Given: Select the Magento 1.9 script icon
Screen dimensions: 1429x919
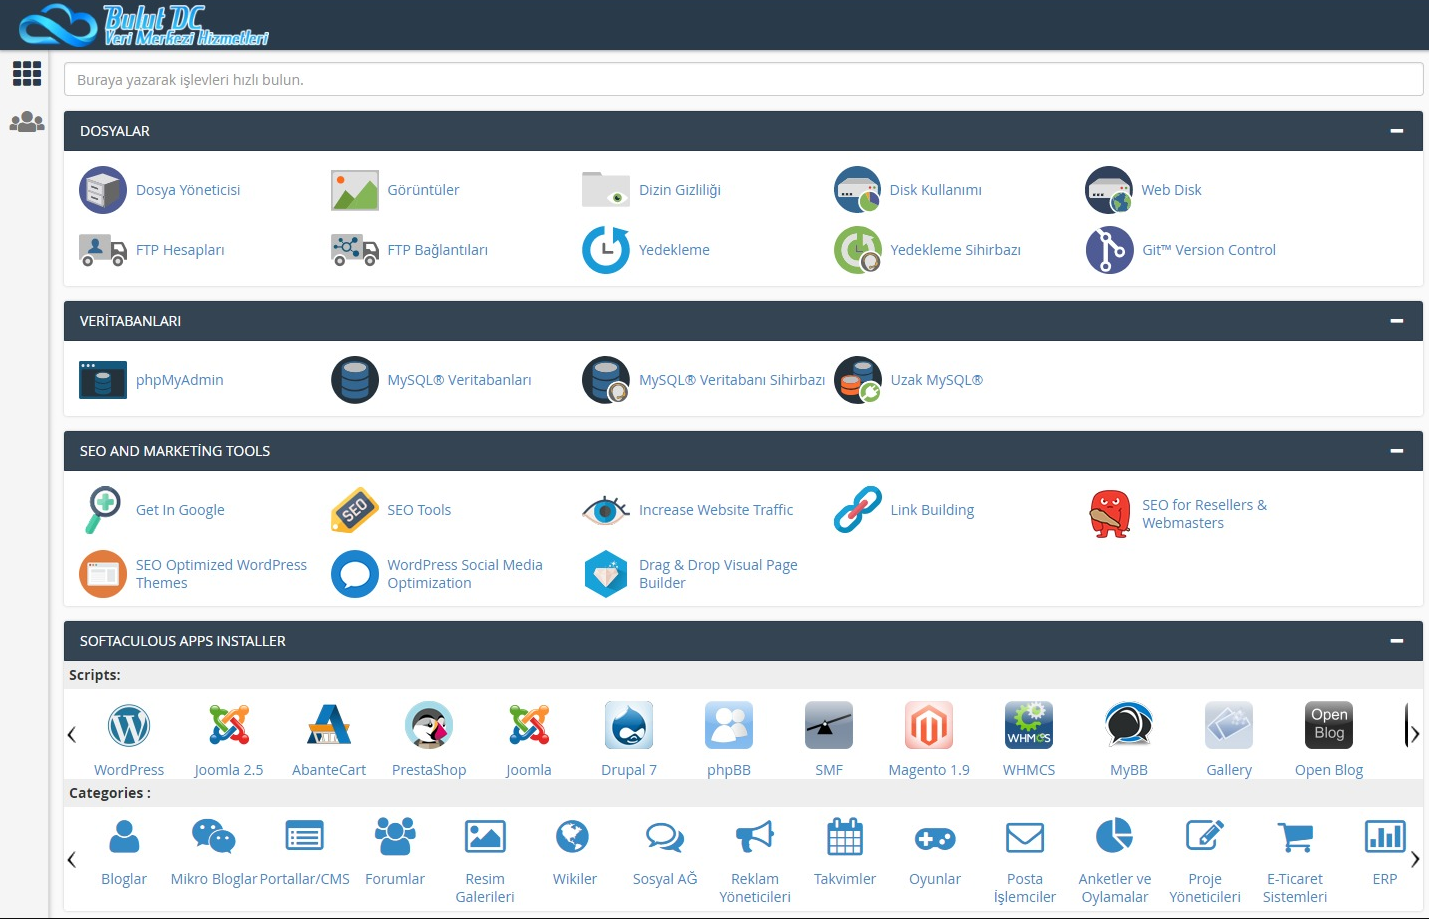Looking at the screenshot, I should click(929, 726).
